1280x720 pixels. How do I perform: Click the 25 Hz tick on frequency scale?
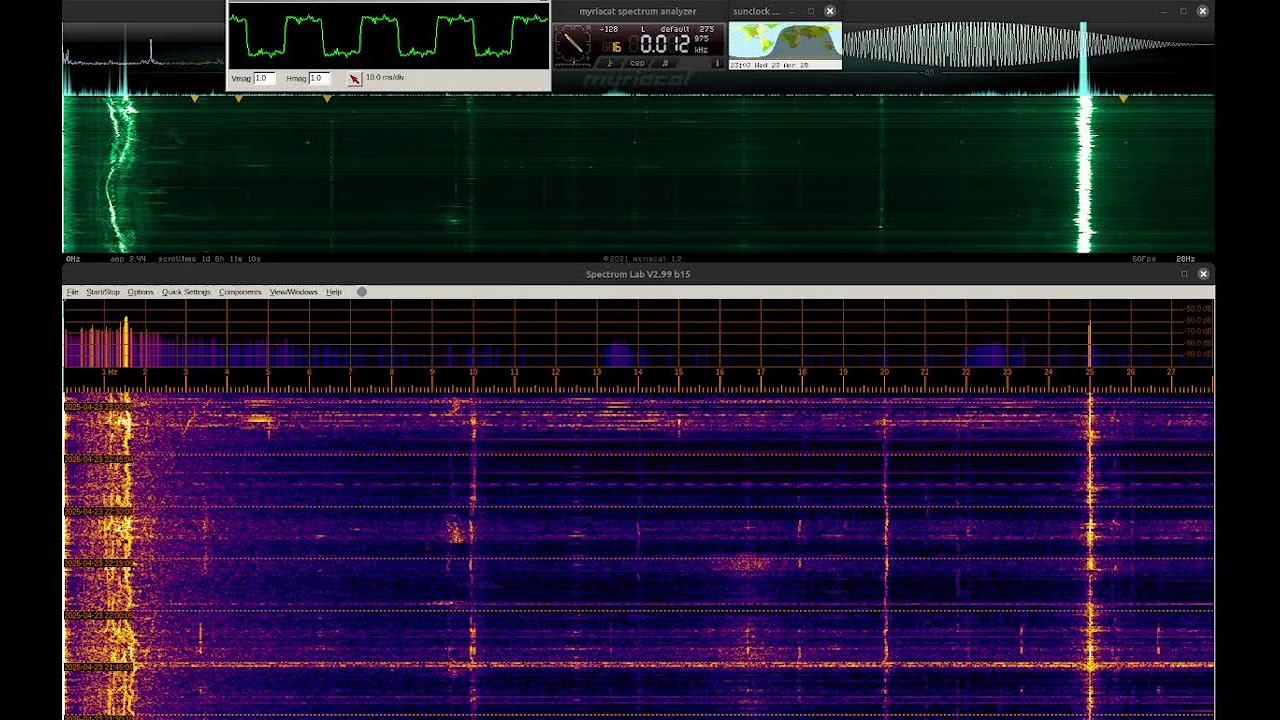pos(1090,372)
